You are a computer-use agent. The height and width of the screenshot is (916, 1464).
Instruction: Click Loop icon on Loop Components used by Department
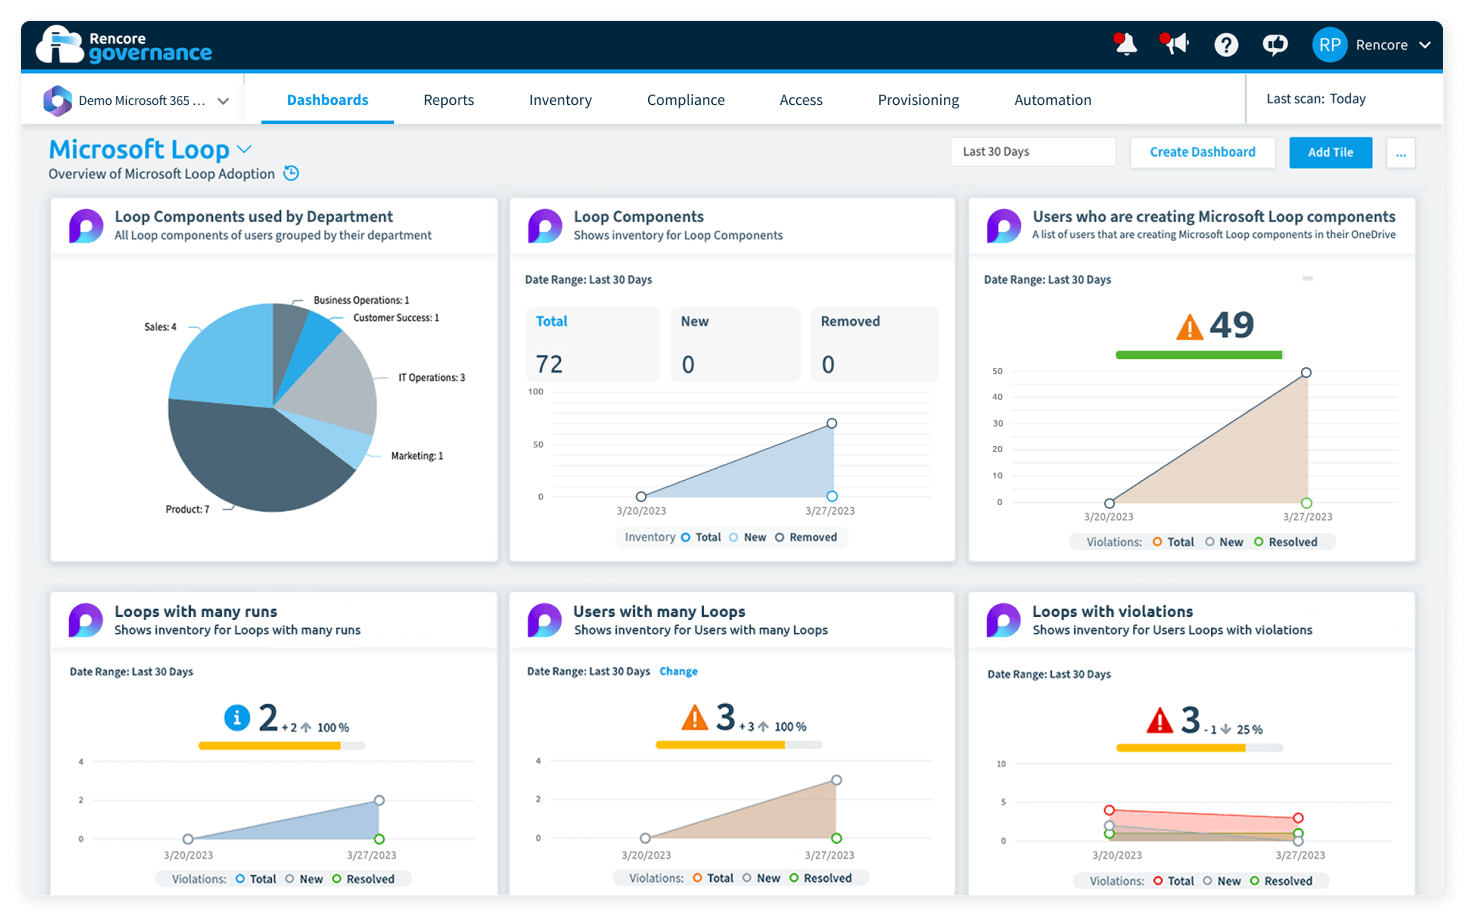86,226
